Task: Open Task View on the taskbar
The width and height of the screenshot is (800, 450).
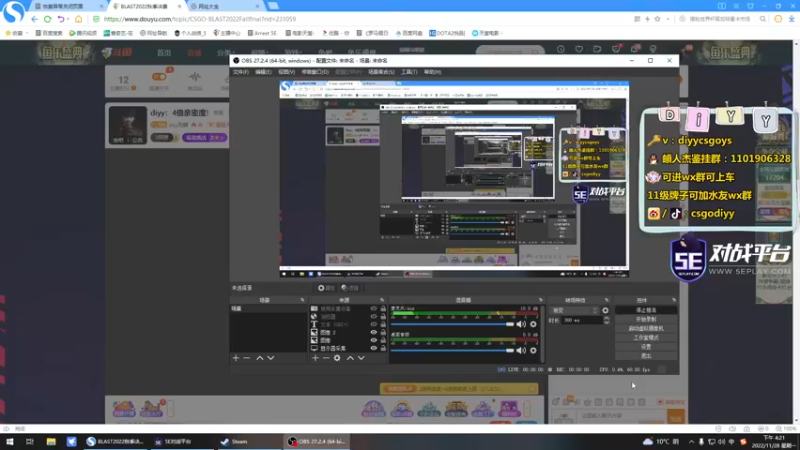Action: [30, 442]
